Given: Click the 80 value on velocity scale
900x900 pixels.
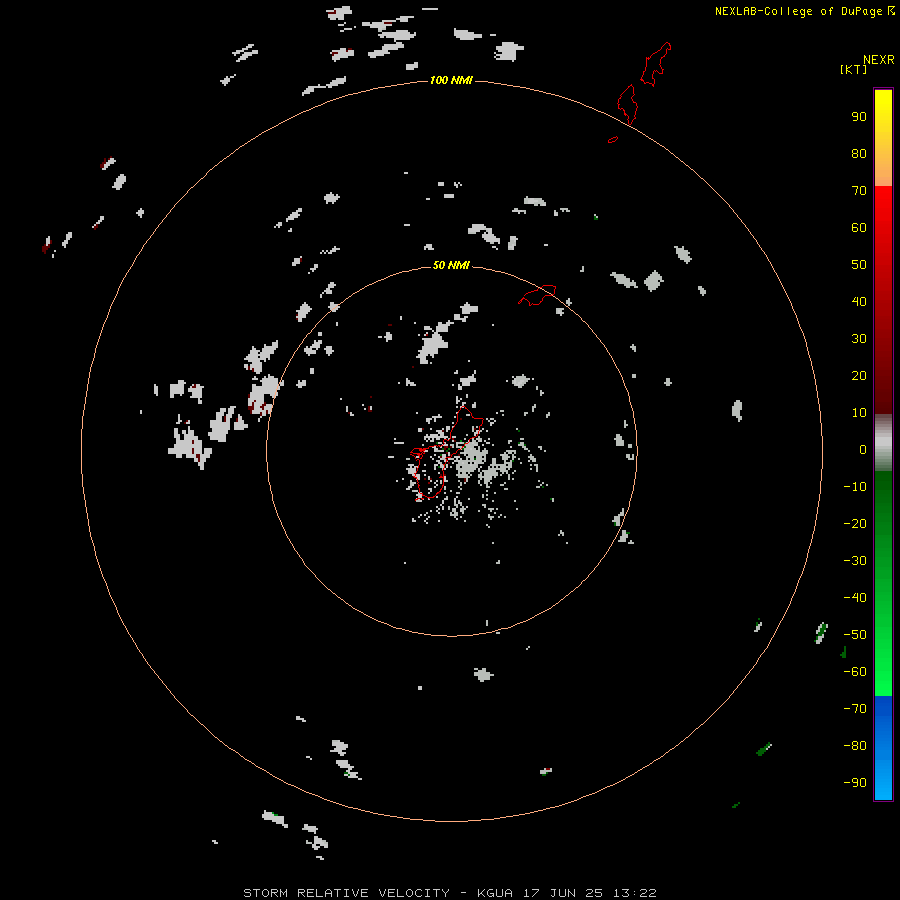Looking at the screenshot, I should pyautogui.click(x=859, y=153).
